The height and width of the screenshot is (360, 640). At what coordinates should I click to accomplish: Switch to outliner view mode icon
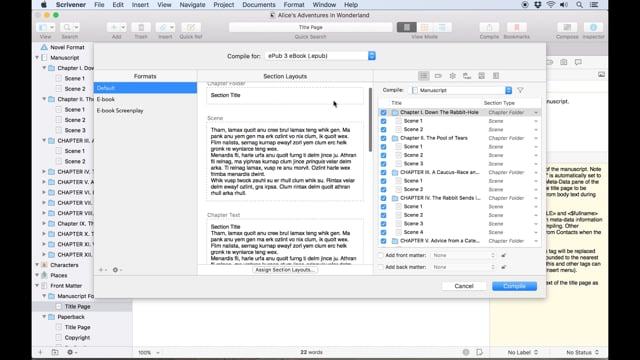(442, 27)
